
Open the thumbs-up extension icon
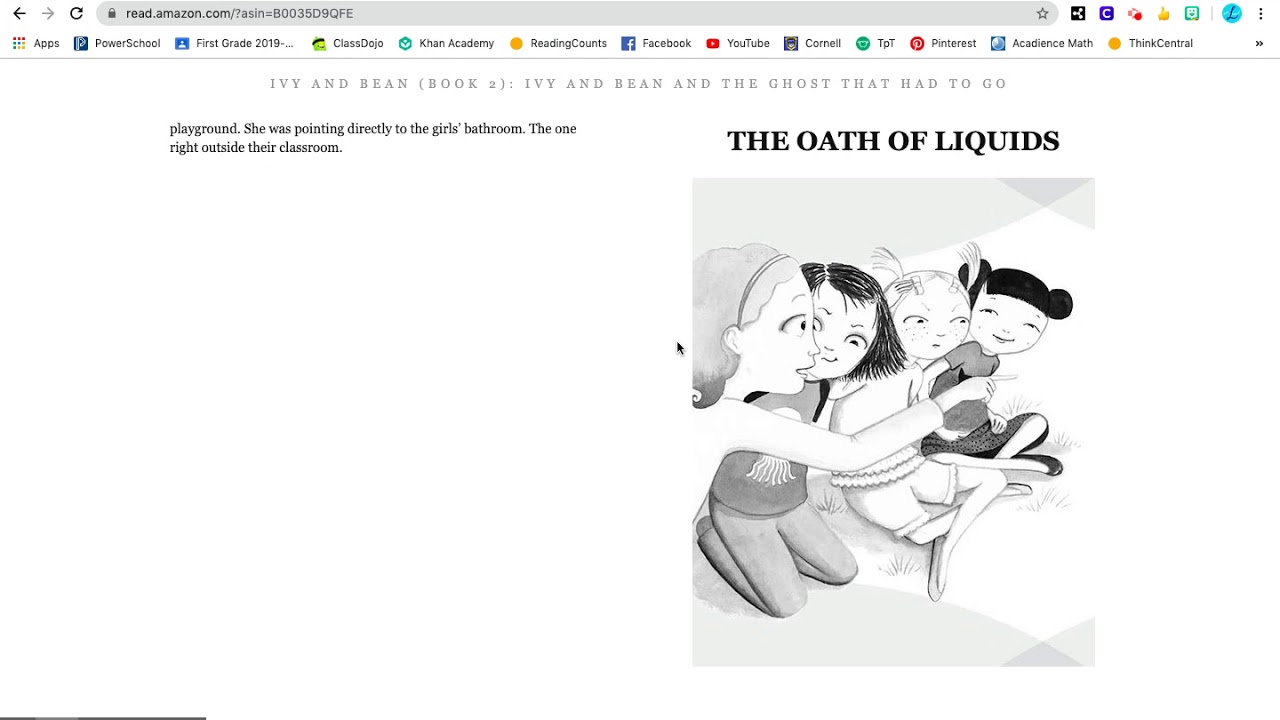coord(1164,13)
